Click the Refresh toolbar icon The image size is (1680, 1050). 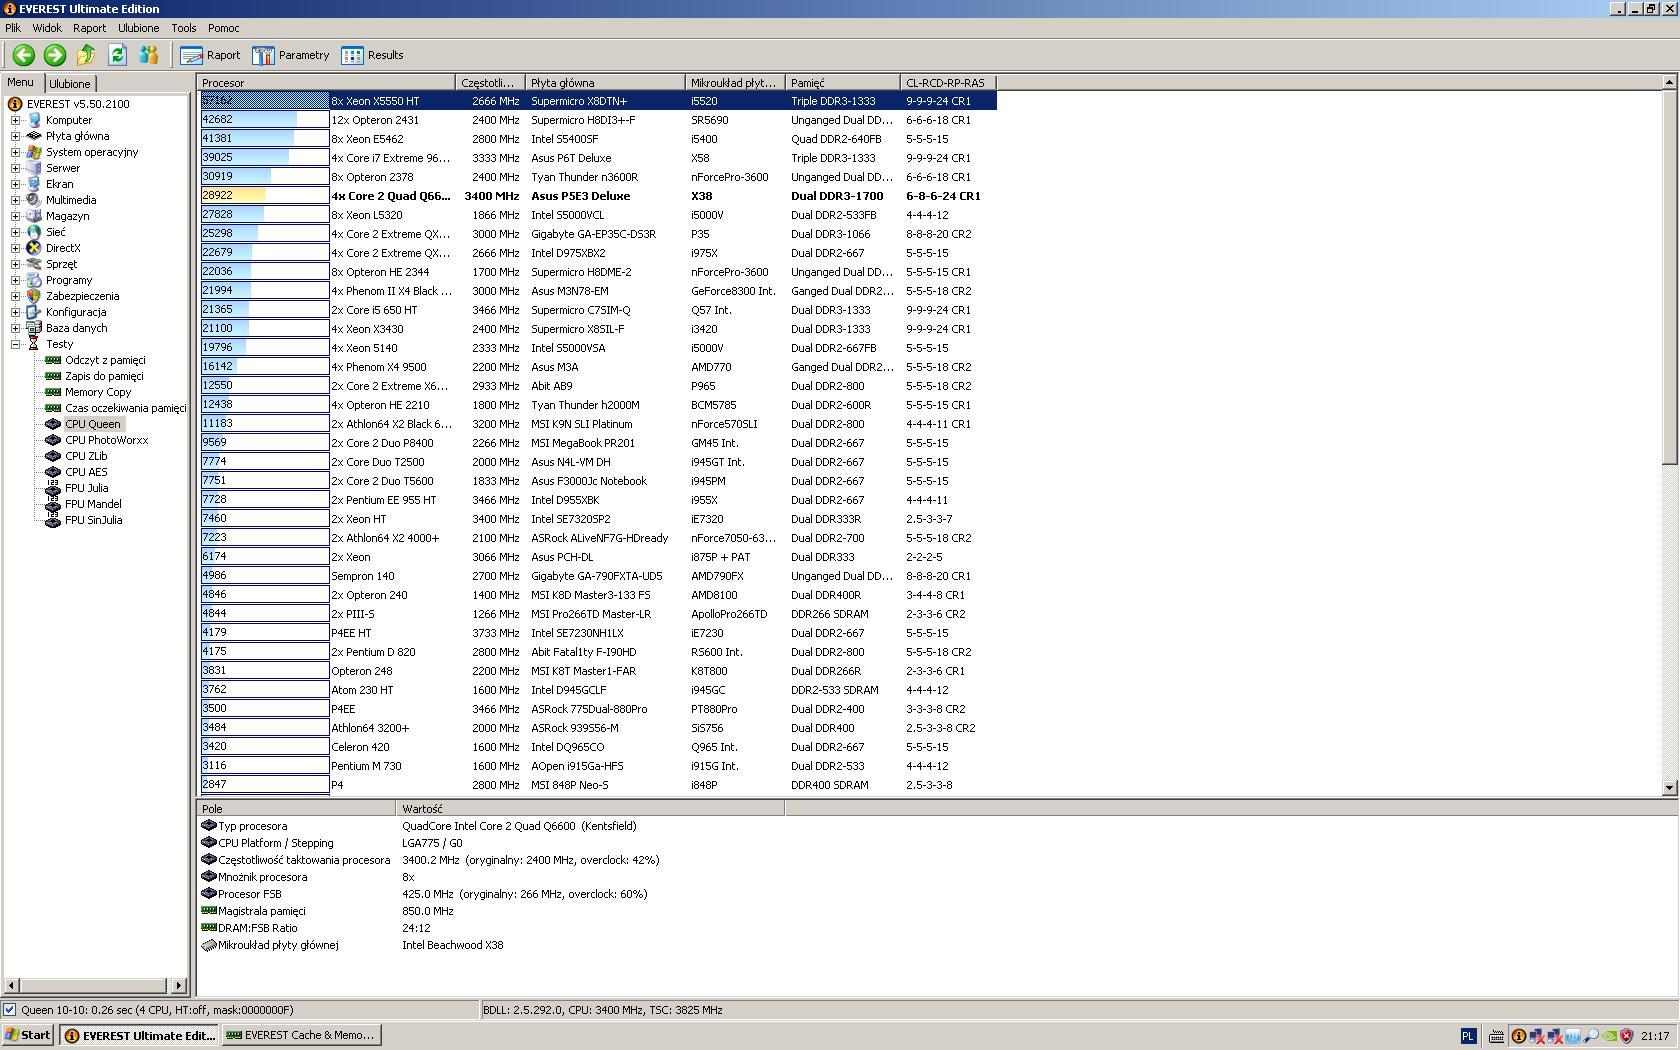[x=117, y=56]
